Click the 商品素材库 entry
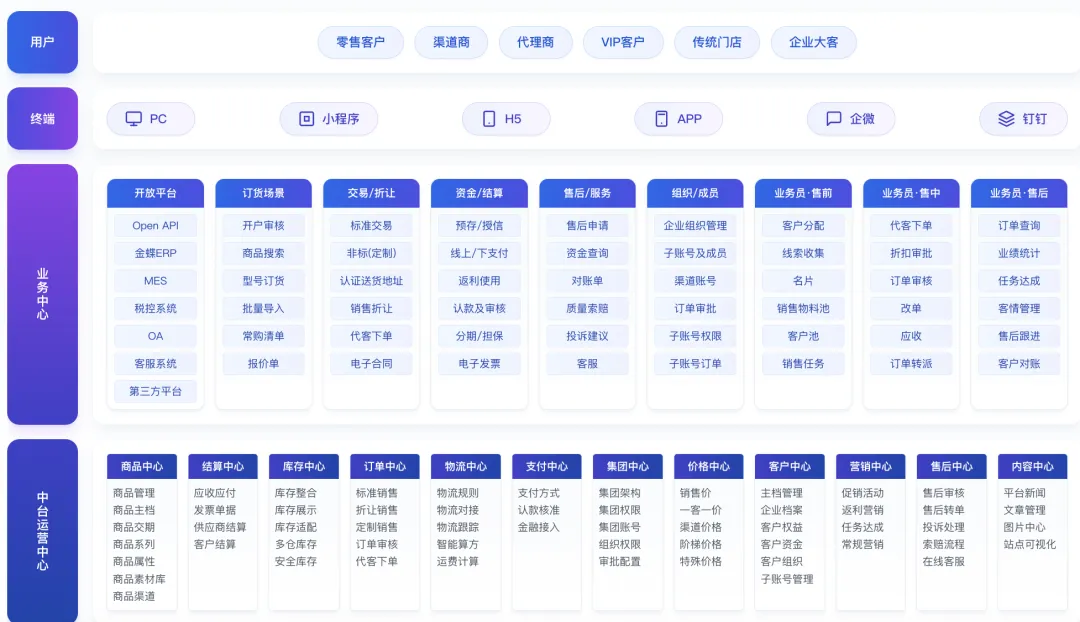Viewport: 1080px width, 622px height. [139, 579]
